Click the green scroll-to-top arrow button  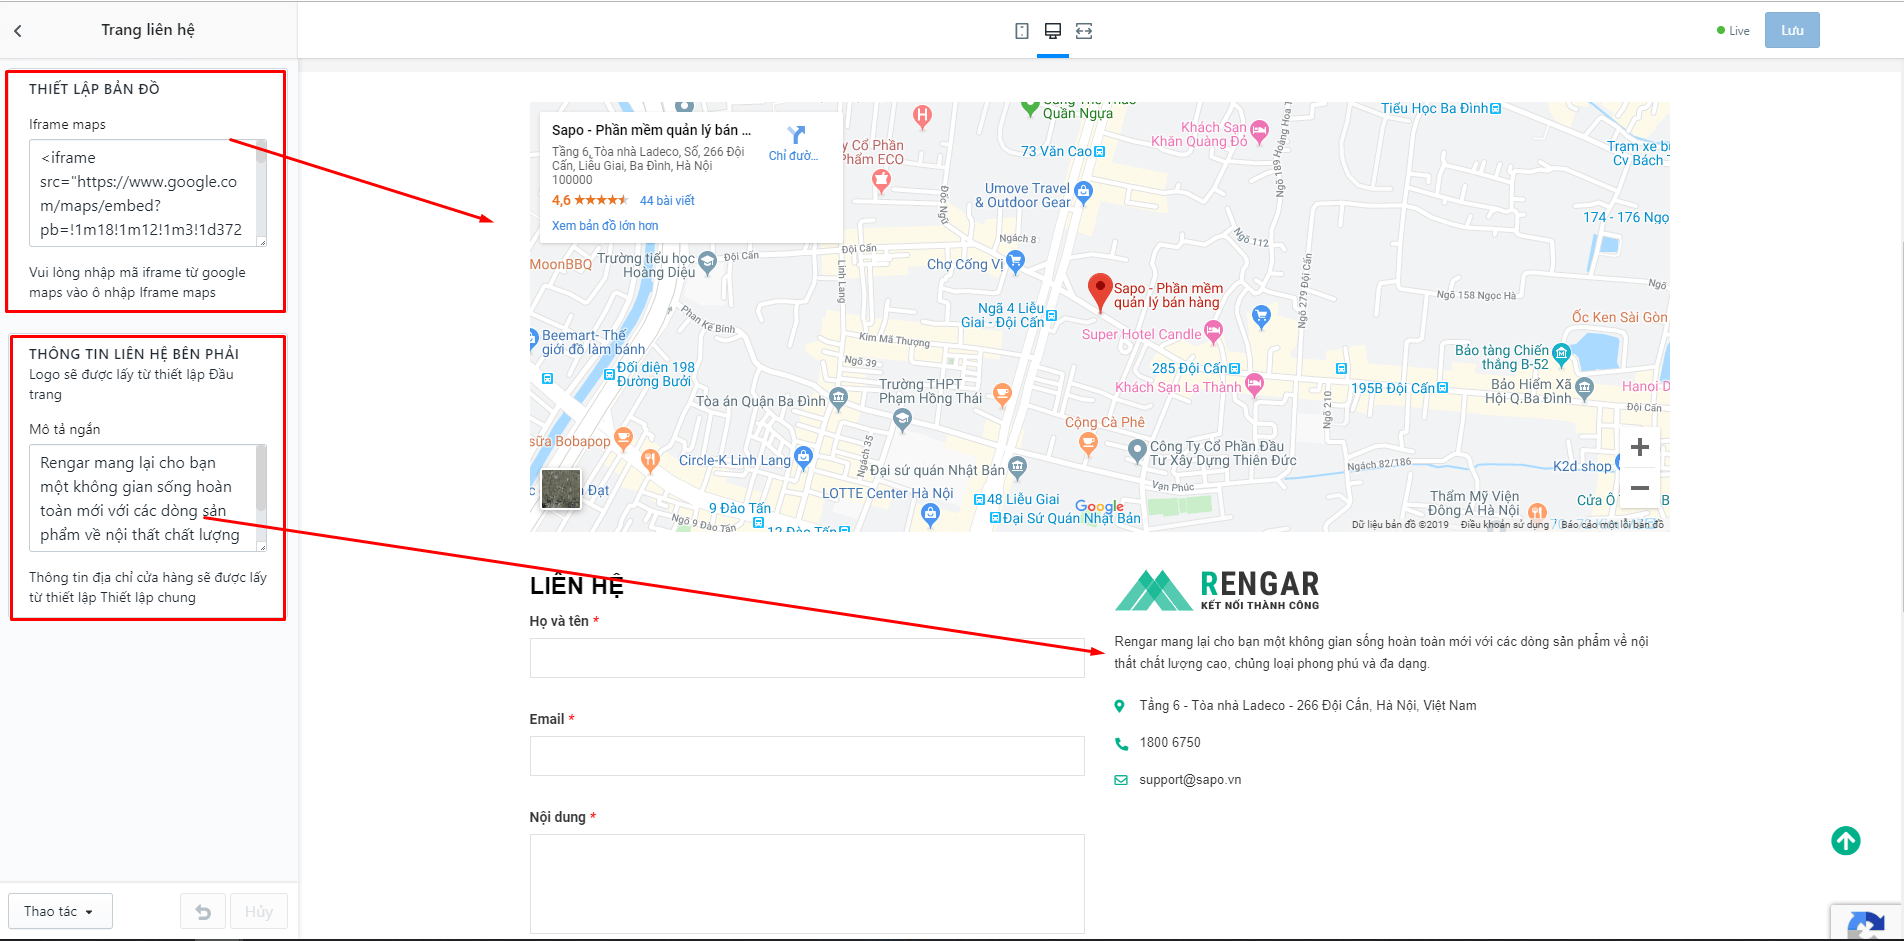click(1846, 841)
